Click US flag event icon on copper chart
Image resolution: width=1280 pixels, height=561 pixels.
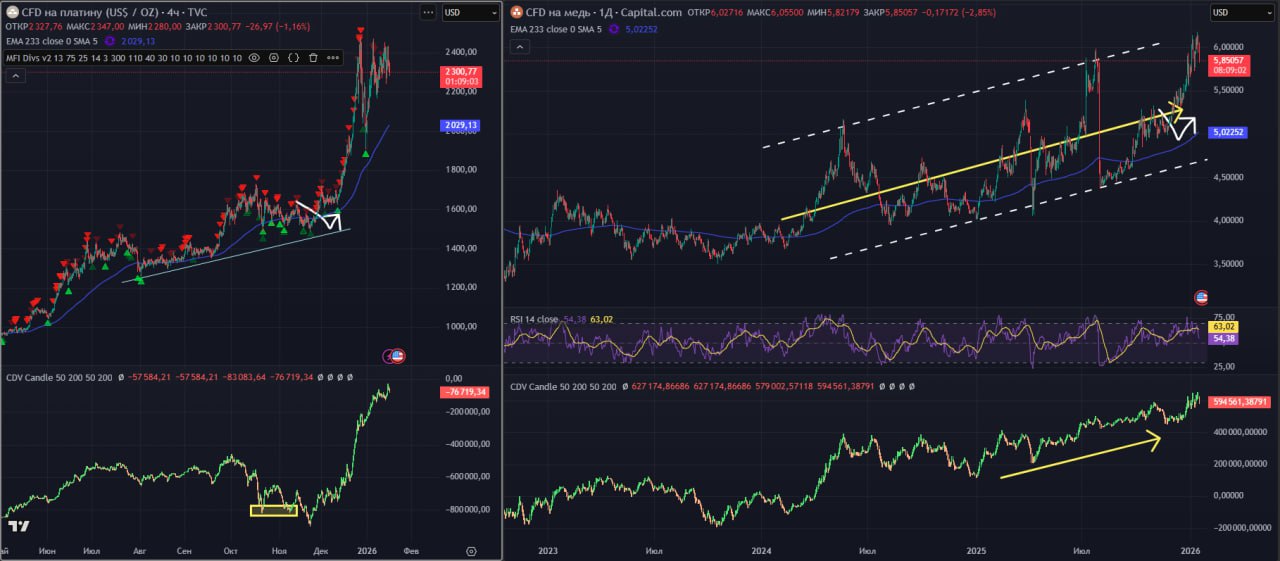[1201, 297]
